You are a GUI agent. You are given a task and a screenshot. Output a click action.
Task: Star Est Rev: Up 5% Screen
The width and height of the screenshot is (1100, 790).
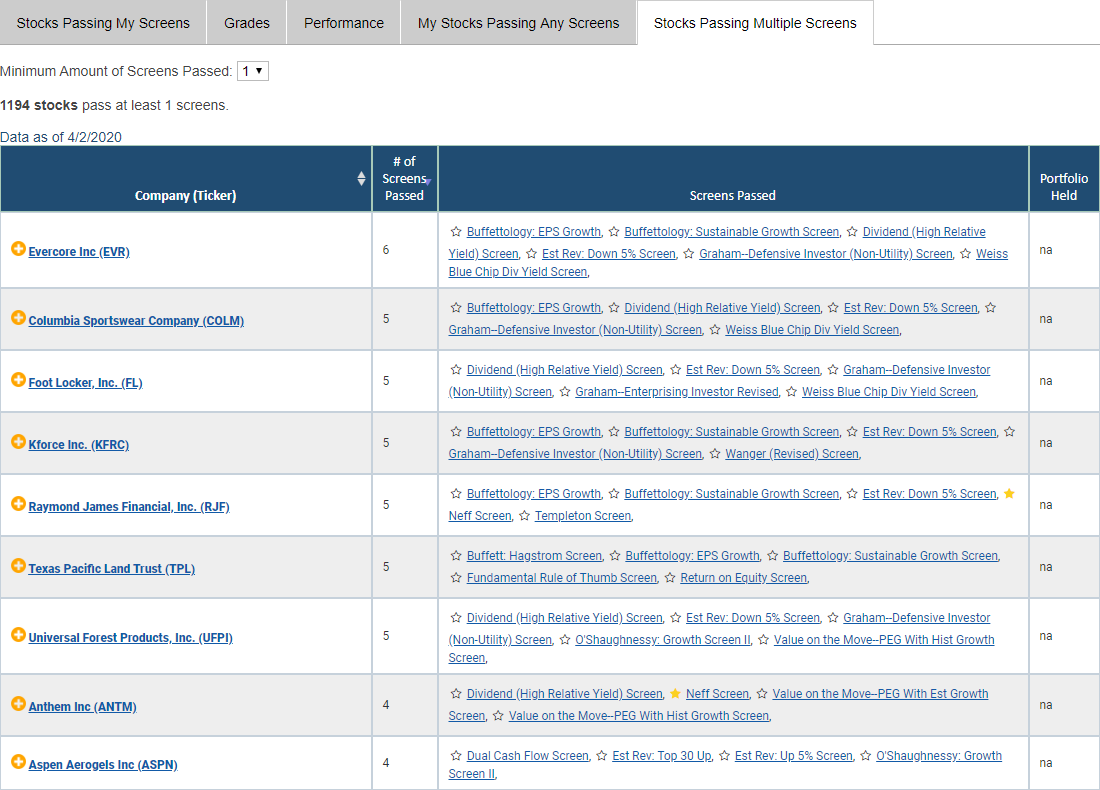click(724, 756)
